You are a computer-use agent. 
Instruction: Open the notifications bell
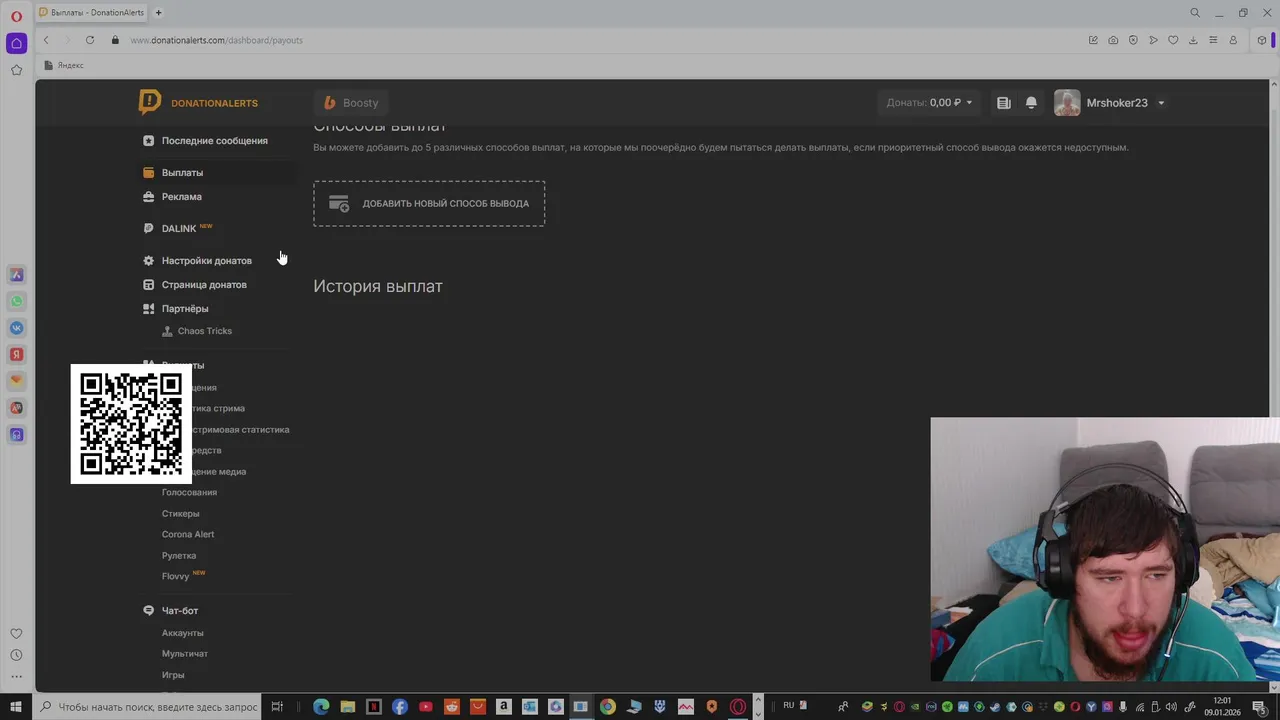[x=1031, y=103]
